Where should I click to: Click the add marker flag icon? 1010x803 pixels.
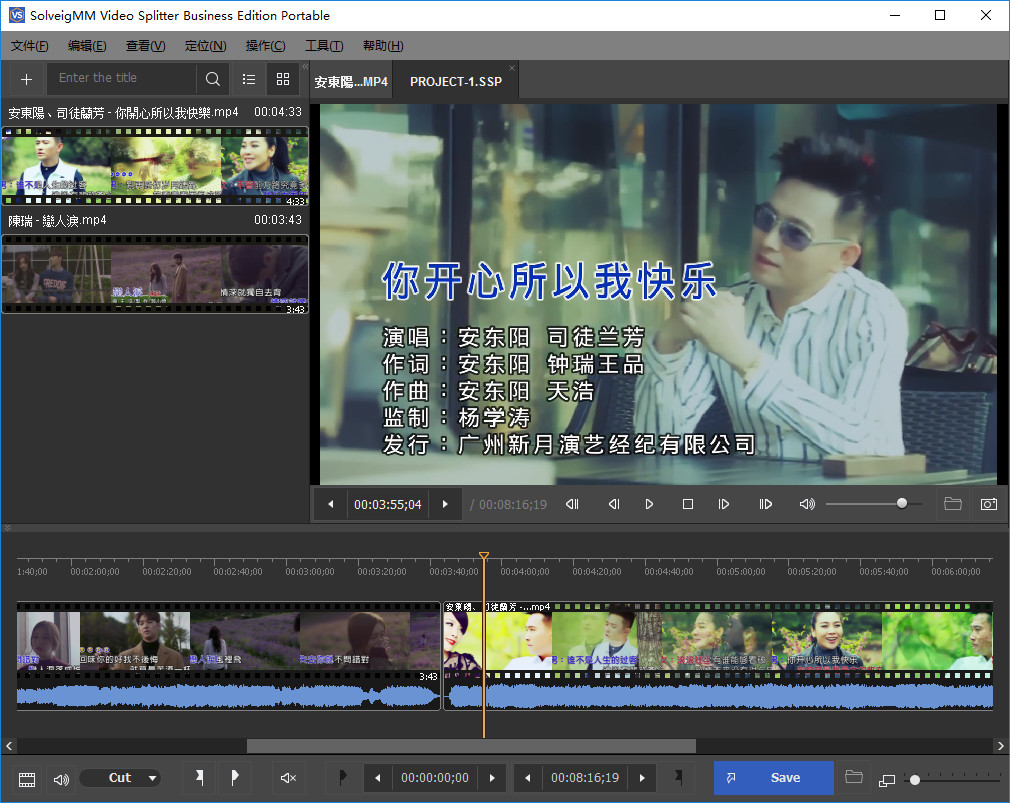coord(200,777)
